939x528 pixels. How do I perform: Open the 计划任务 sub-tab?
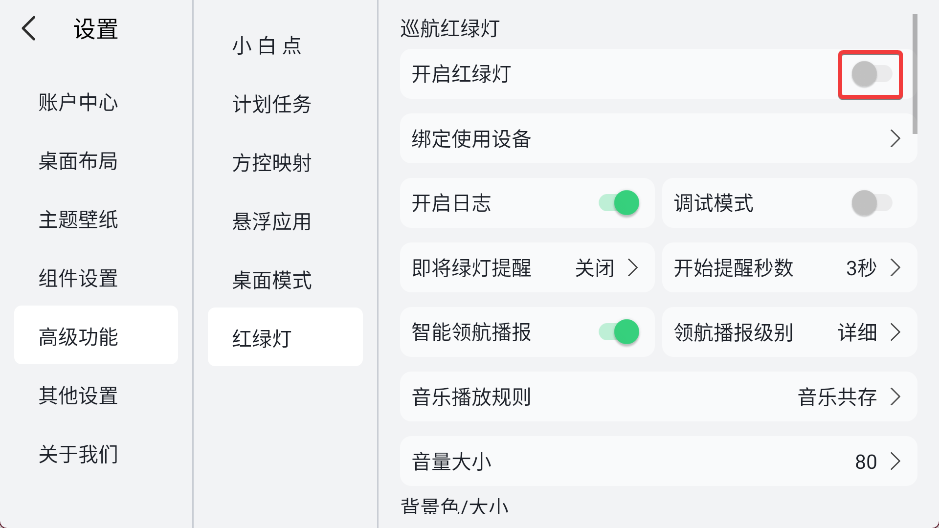point(272,104)
